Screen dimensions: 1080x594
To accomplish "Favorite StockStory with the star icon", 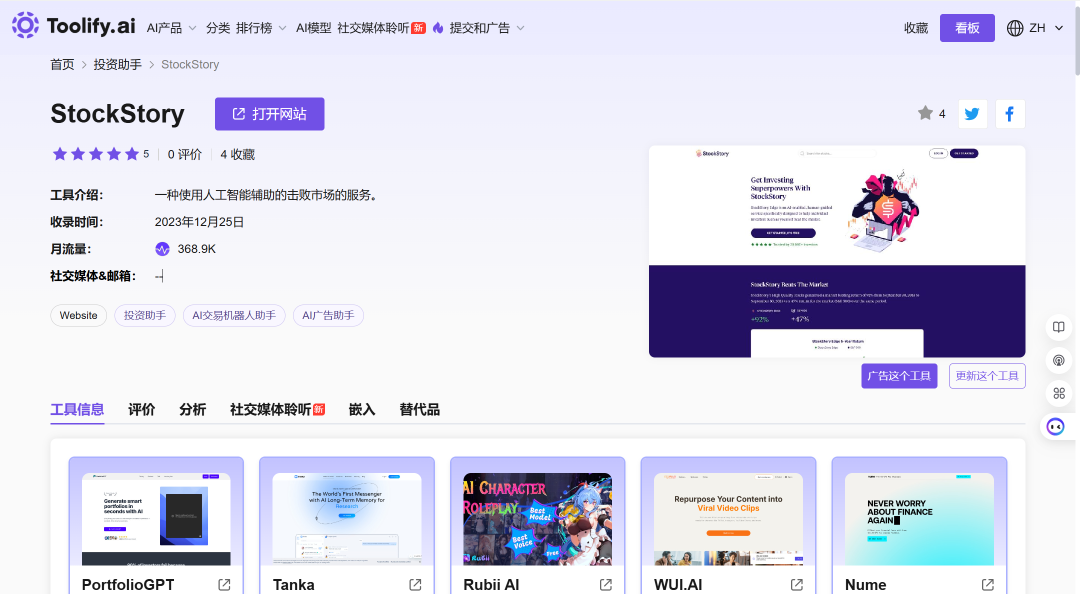I will click(x=925, y=113).
